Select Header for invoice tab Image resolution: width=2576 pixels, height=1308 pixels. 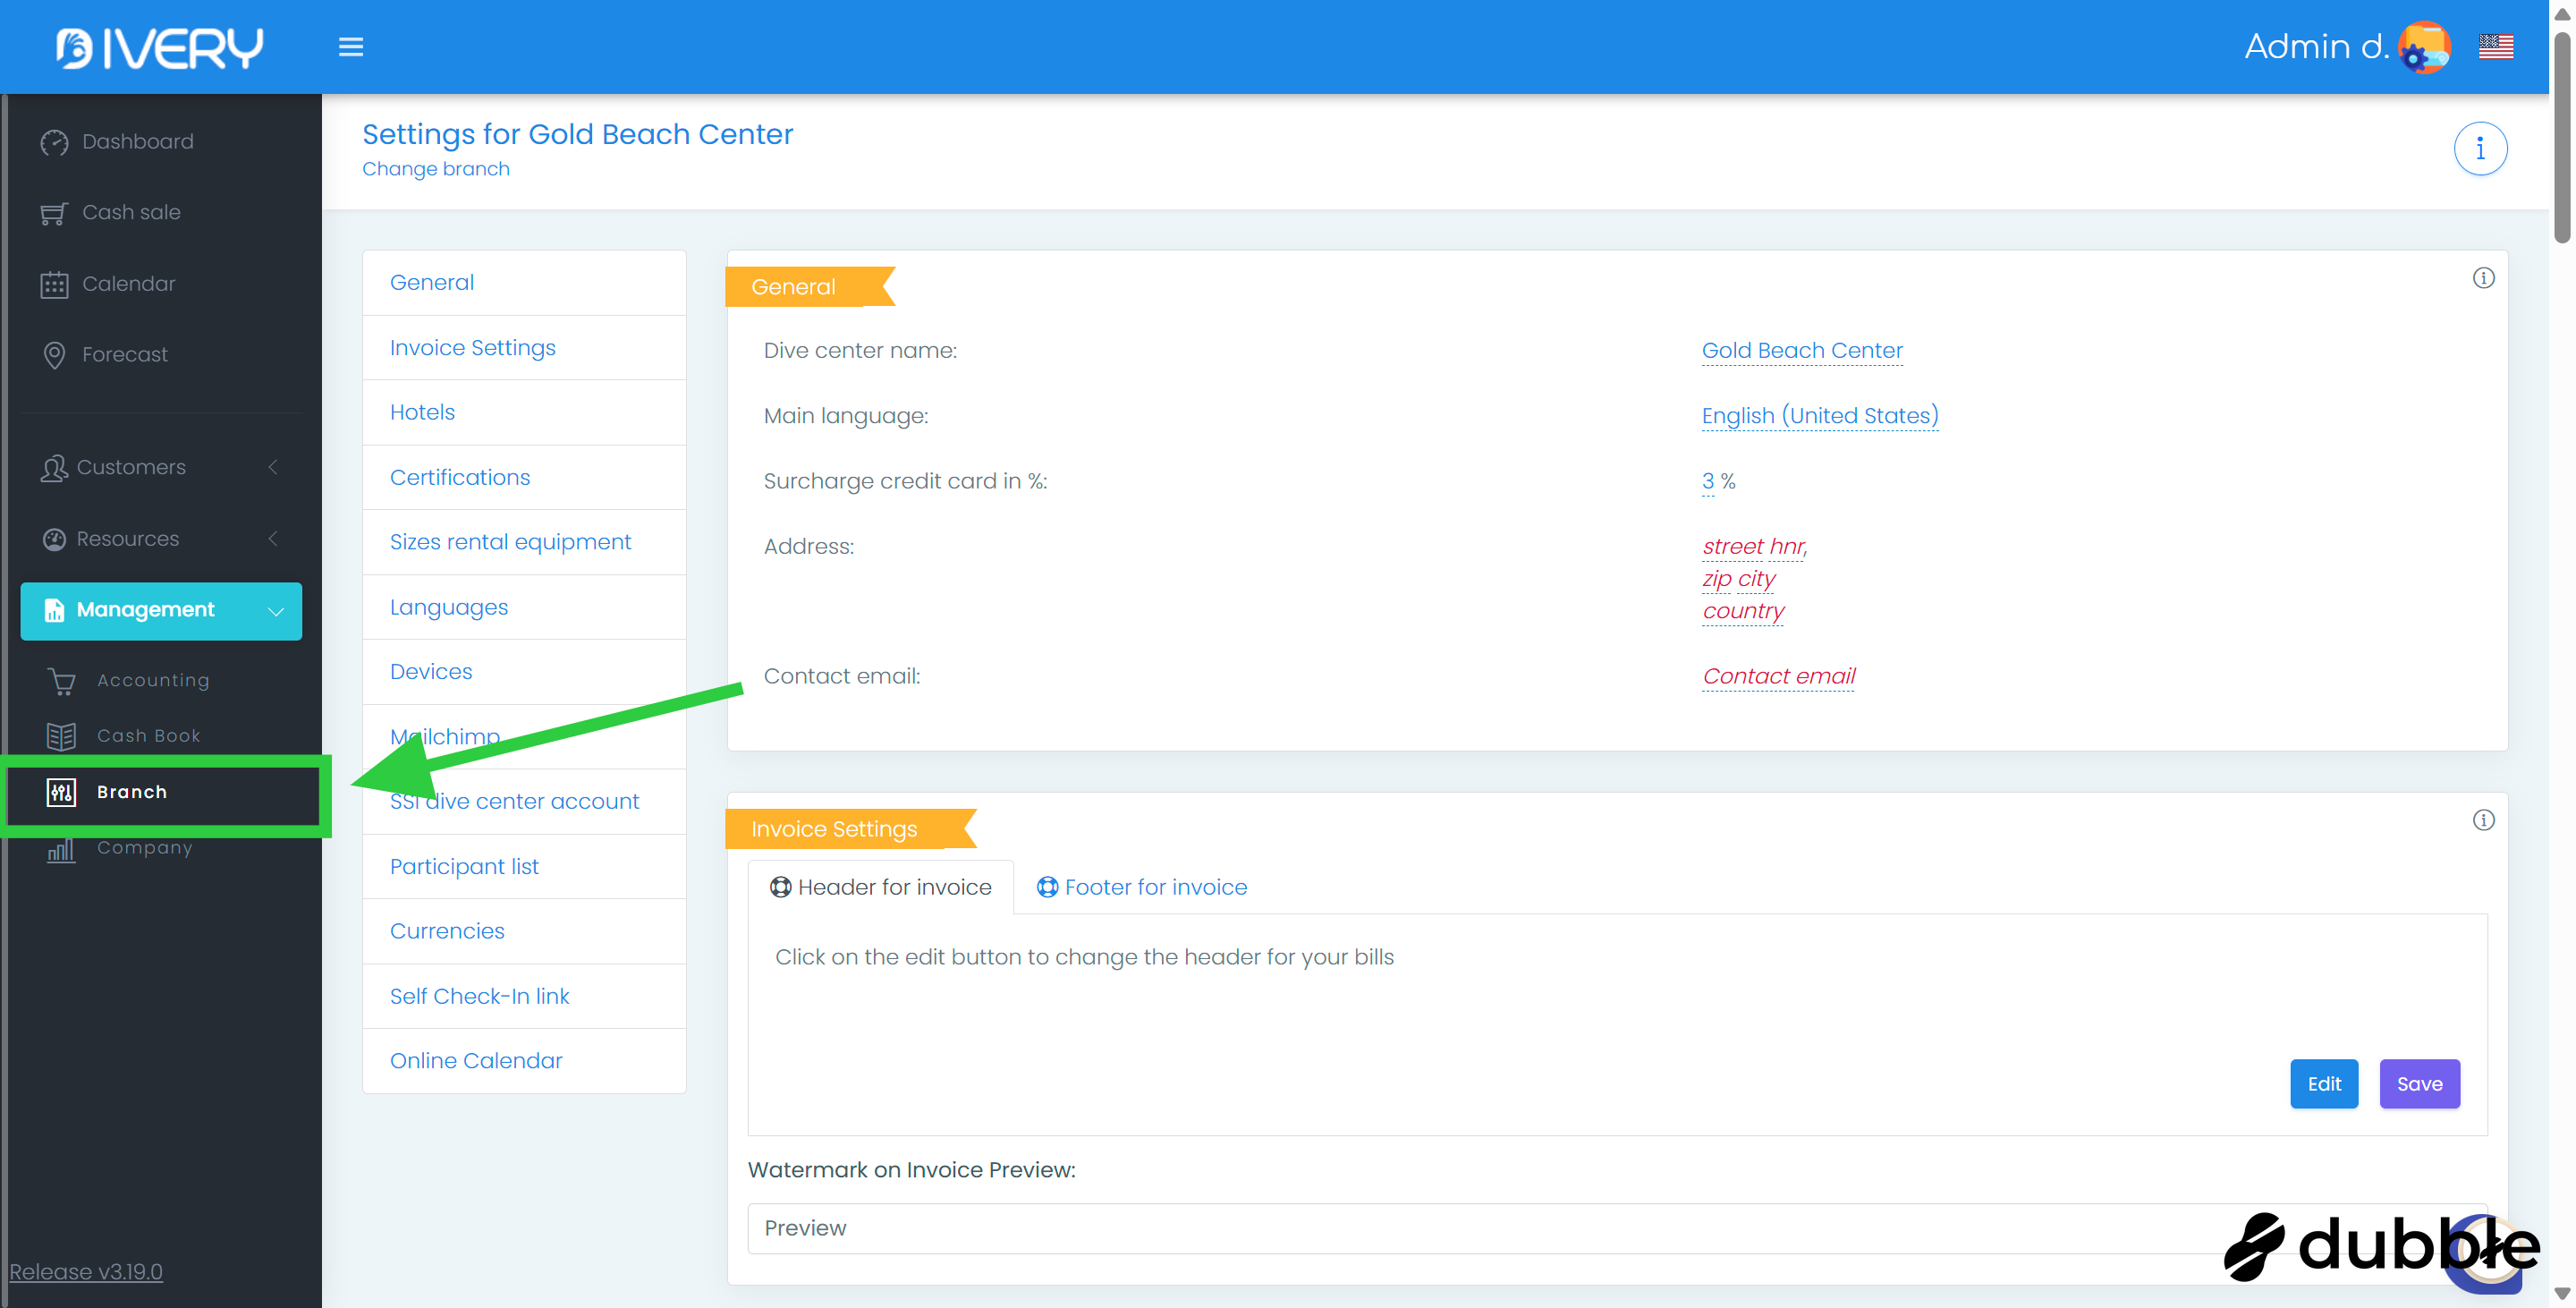[x=880, y=887]
